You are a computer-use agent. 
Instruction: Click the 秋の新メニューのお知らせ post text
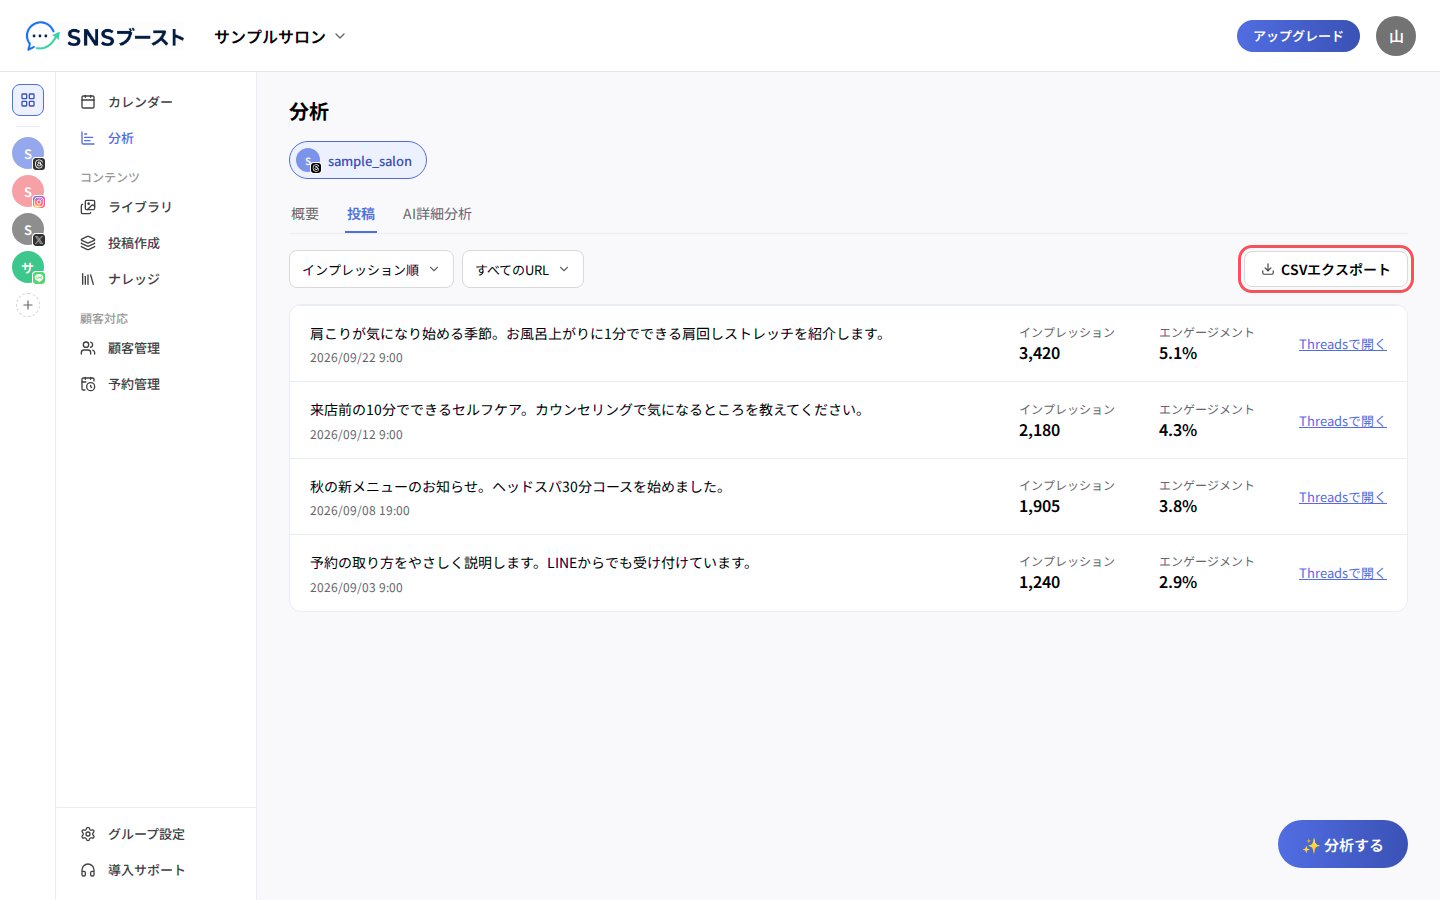(519, 486)
